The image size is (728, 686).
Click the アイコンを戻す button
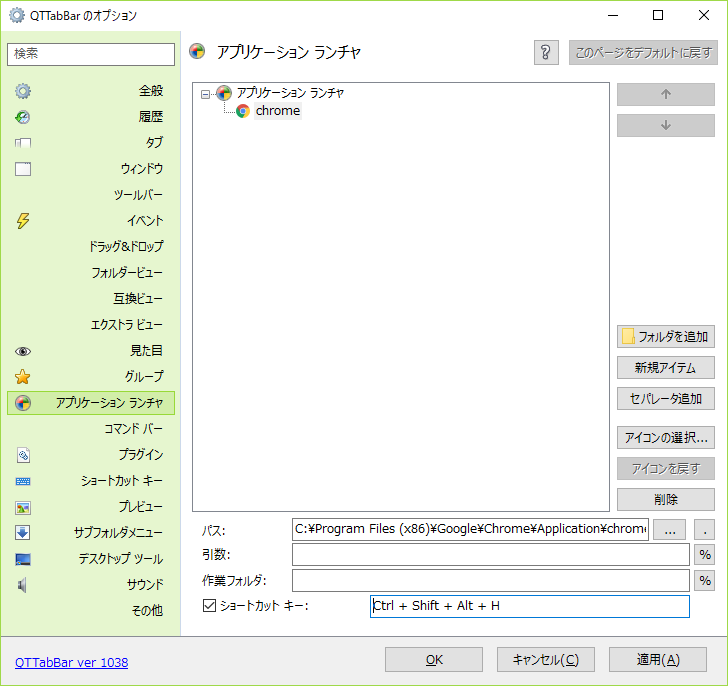click(665, 469)
